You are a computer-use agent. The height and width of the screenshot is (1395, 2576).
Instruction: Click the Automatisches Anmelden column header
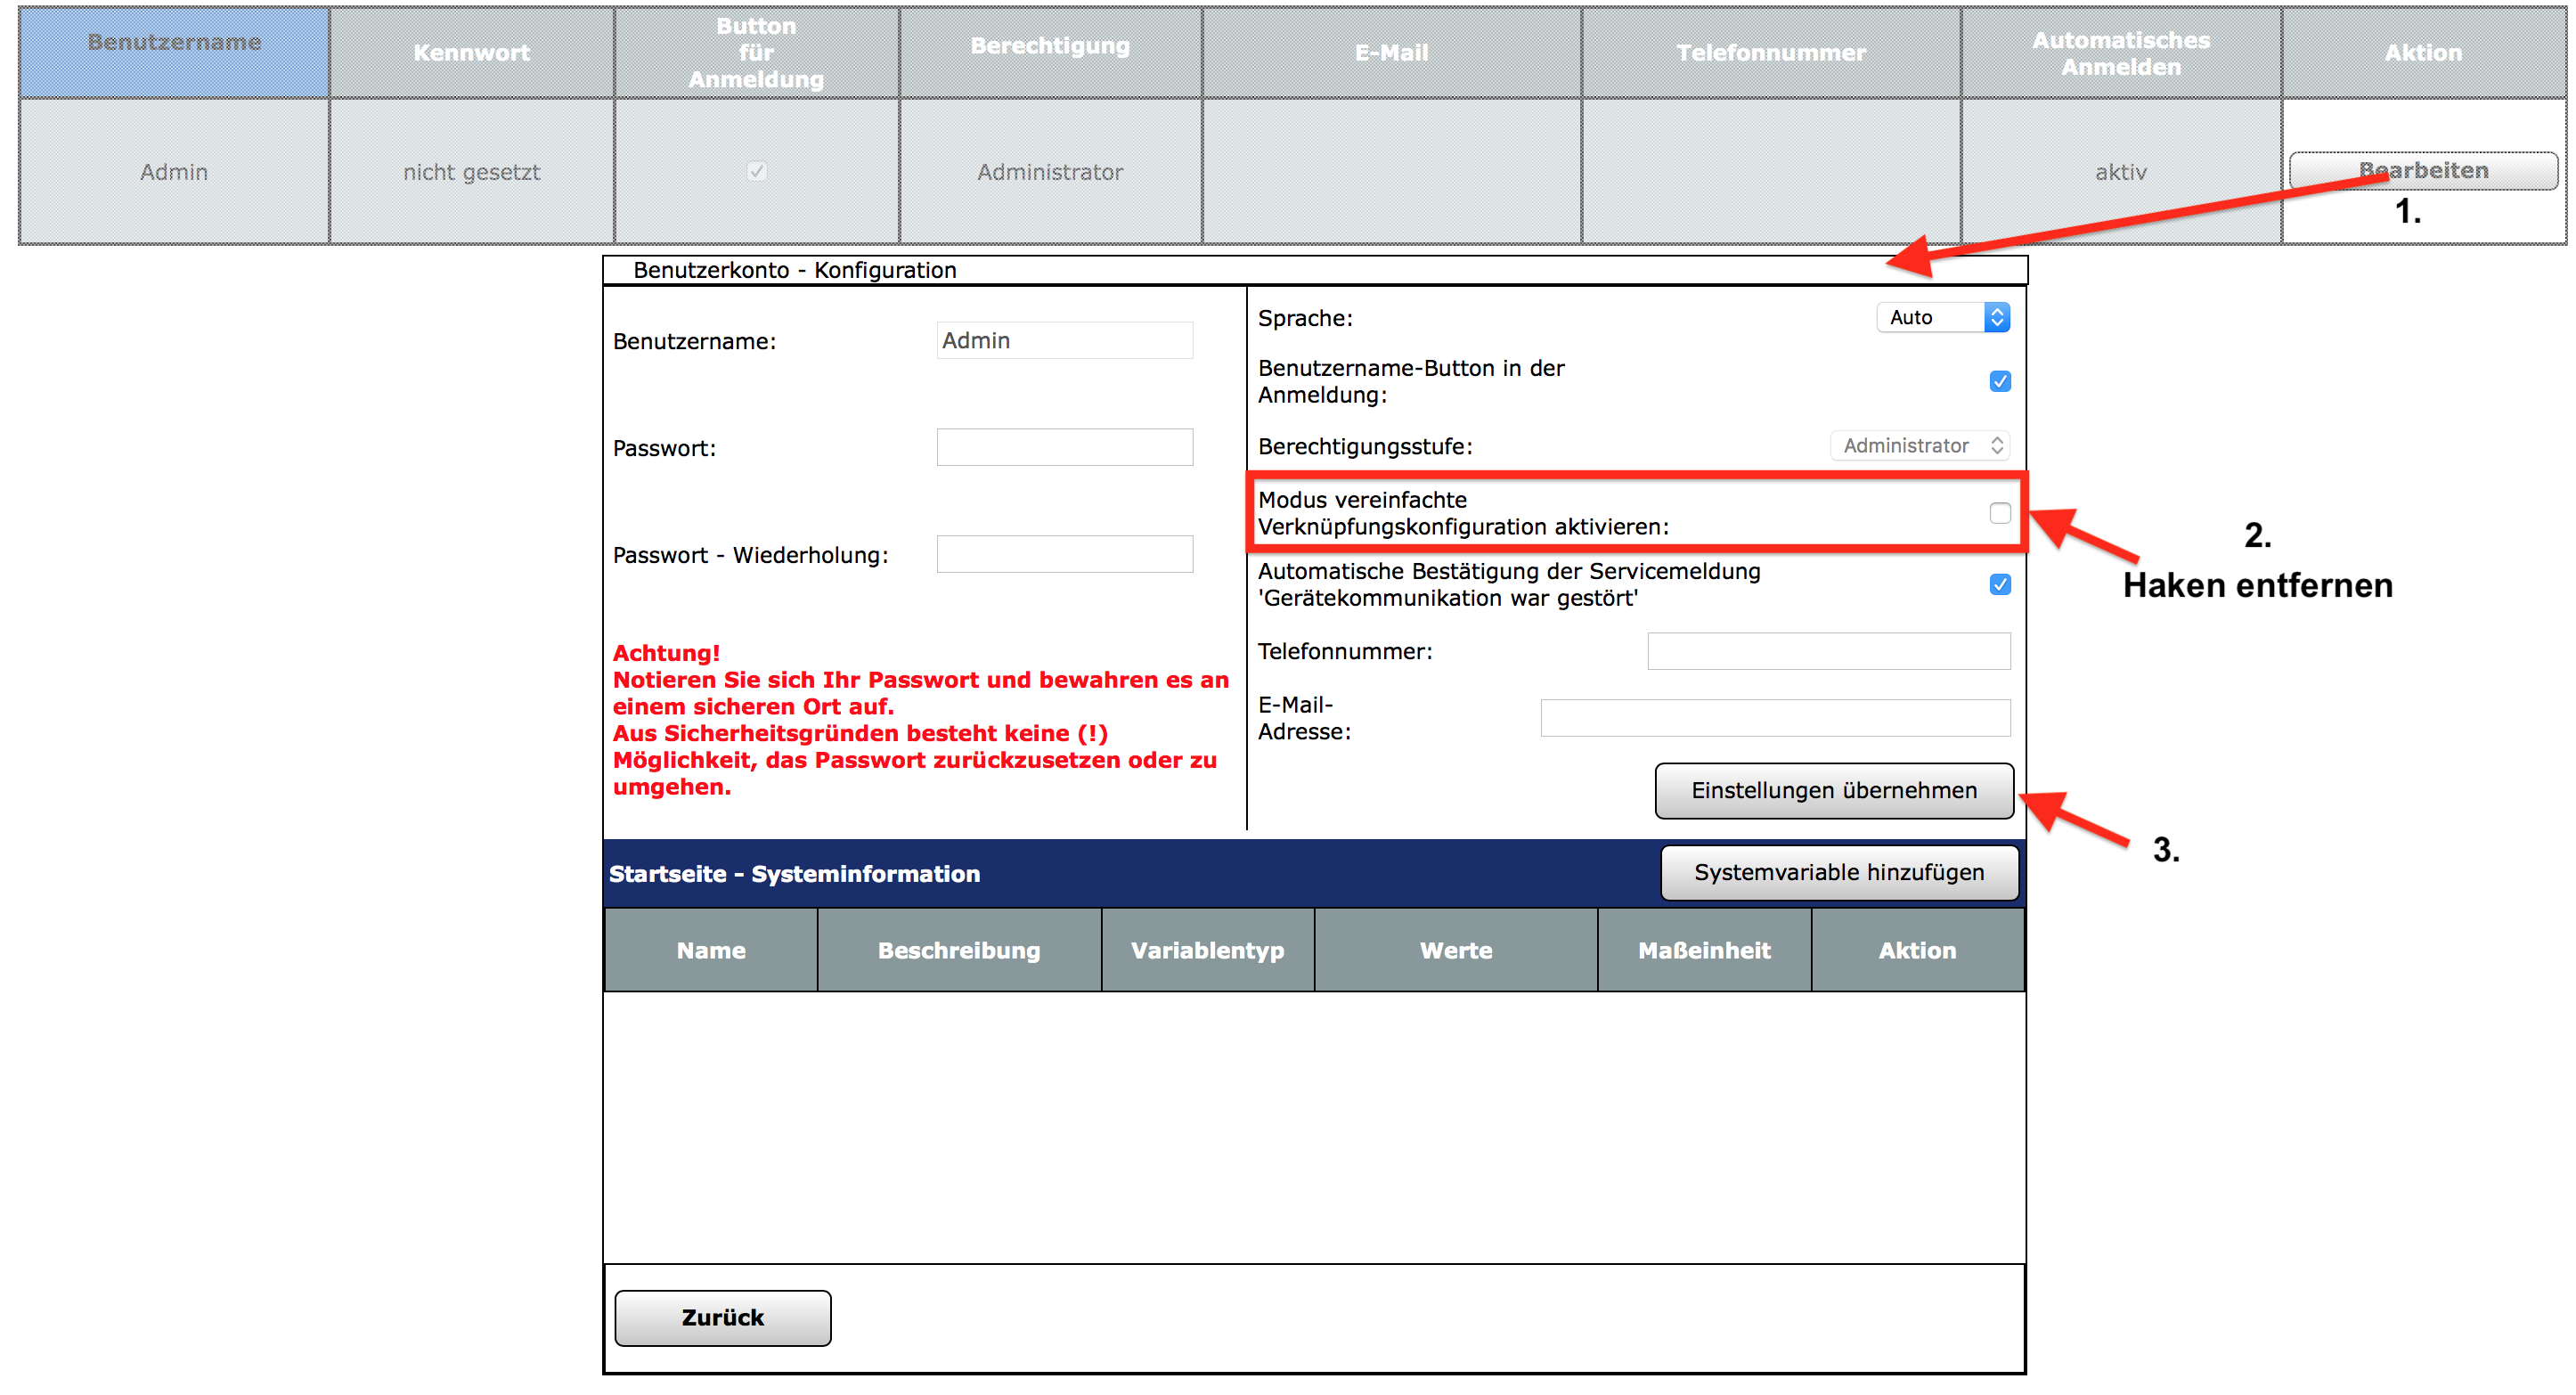point(2120,53)
